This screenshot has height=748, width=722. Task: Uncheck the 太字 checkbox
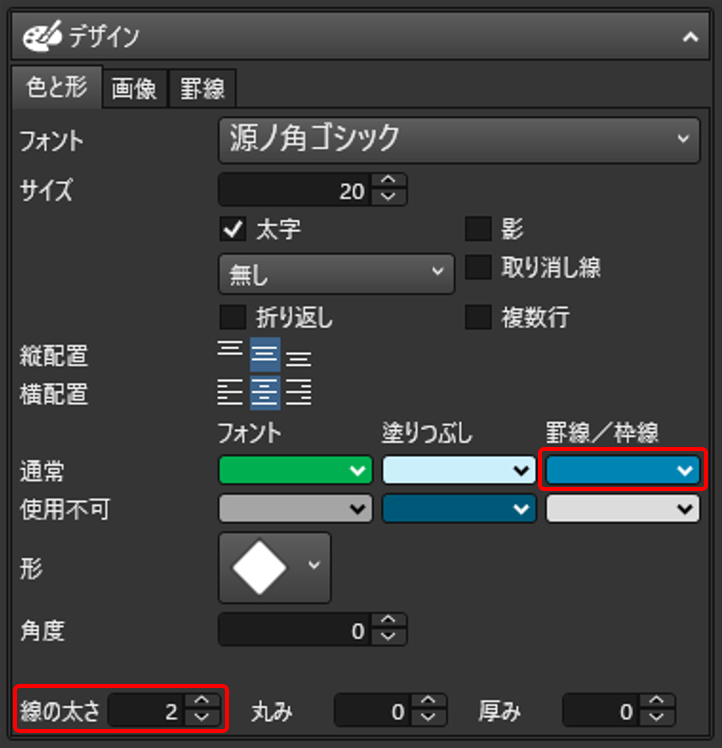tap(233, 229)
